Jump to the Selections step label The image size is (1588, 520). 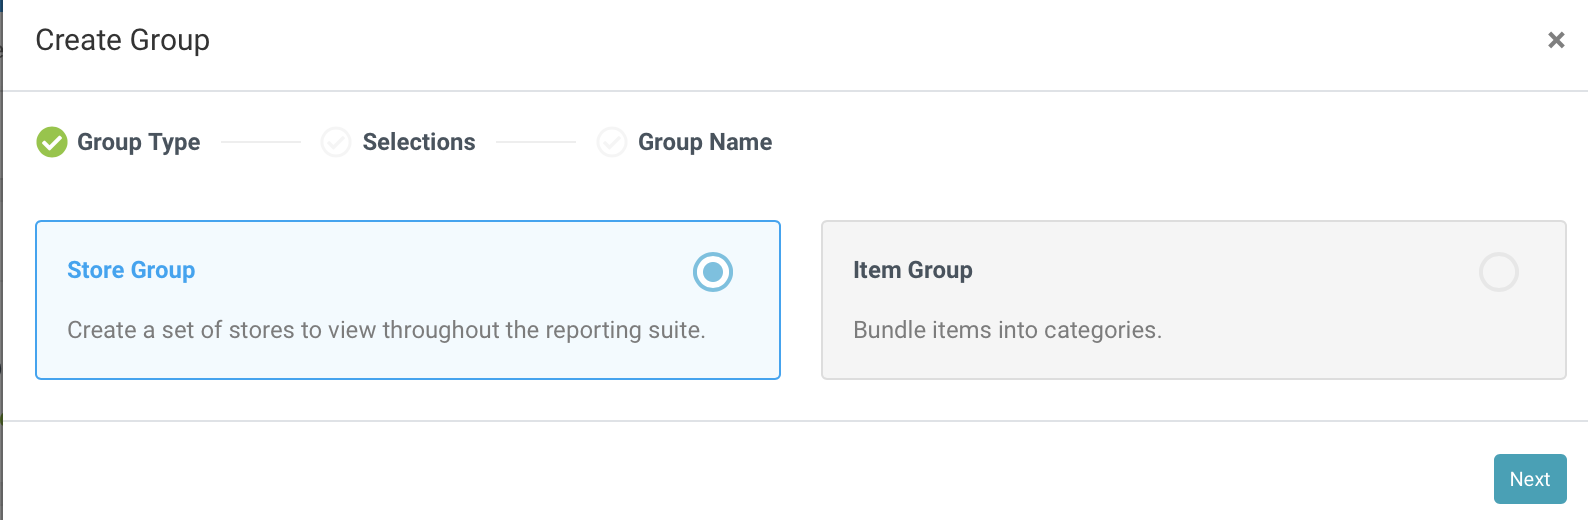tap(419, 142)
